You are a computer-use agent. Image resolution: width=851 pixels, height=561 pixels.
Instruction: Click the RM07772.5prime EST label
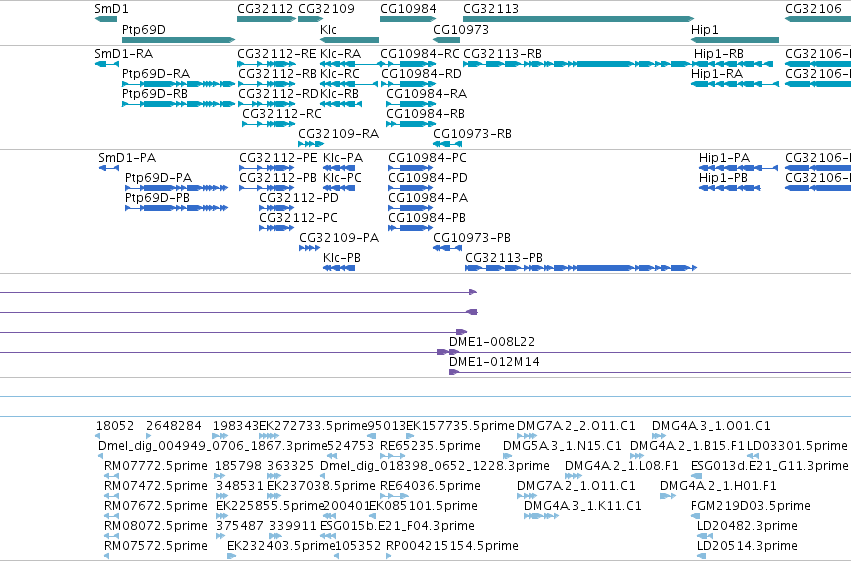[x=156, y=466]
